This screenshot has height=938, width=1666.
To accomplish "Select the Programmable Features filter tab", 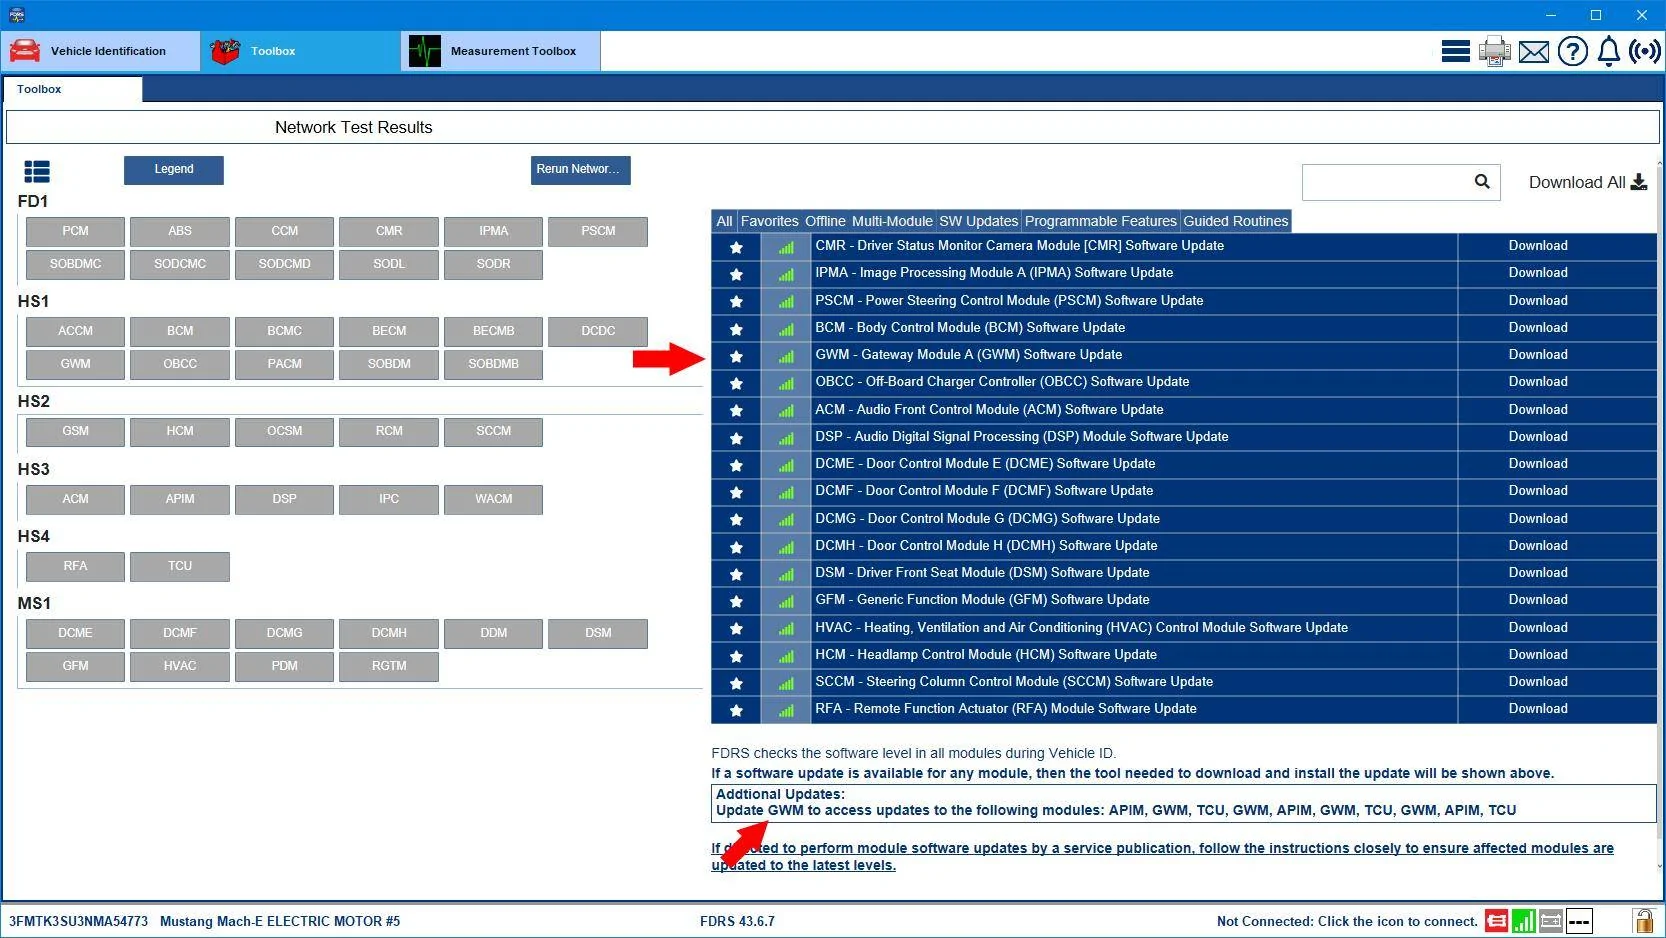I will coord(1101,221).
